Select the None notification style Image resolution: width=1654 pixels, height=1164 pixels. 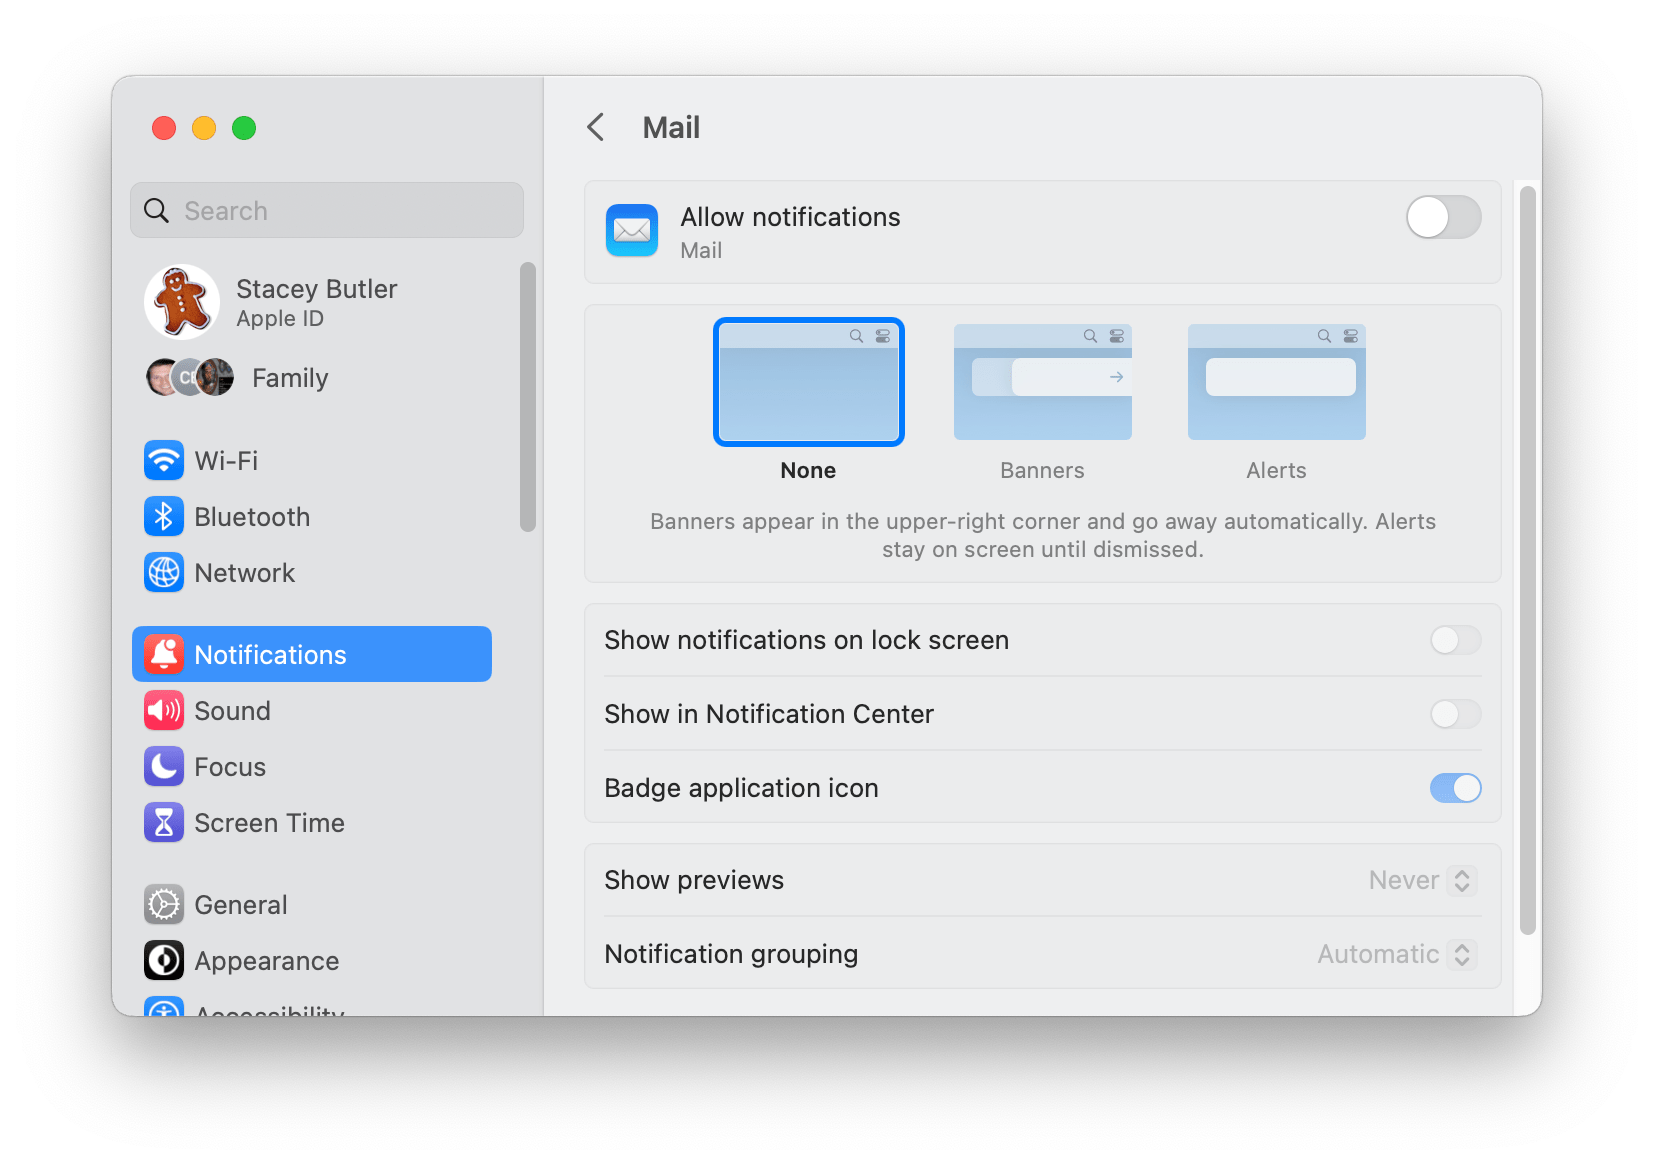pyautogui.click(x=808, y=382)
